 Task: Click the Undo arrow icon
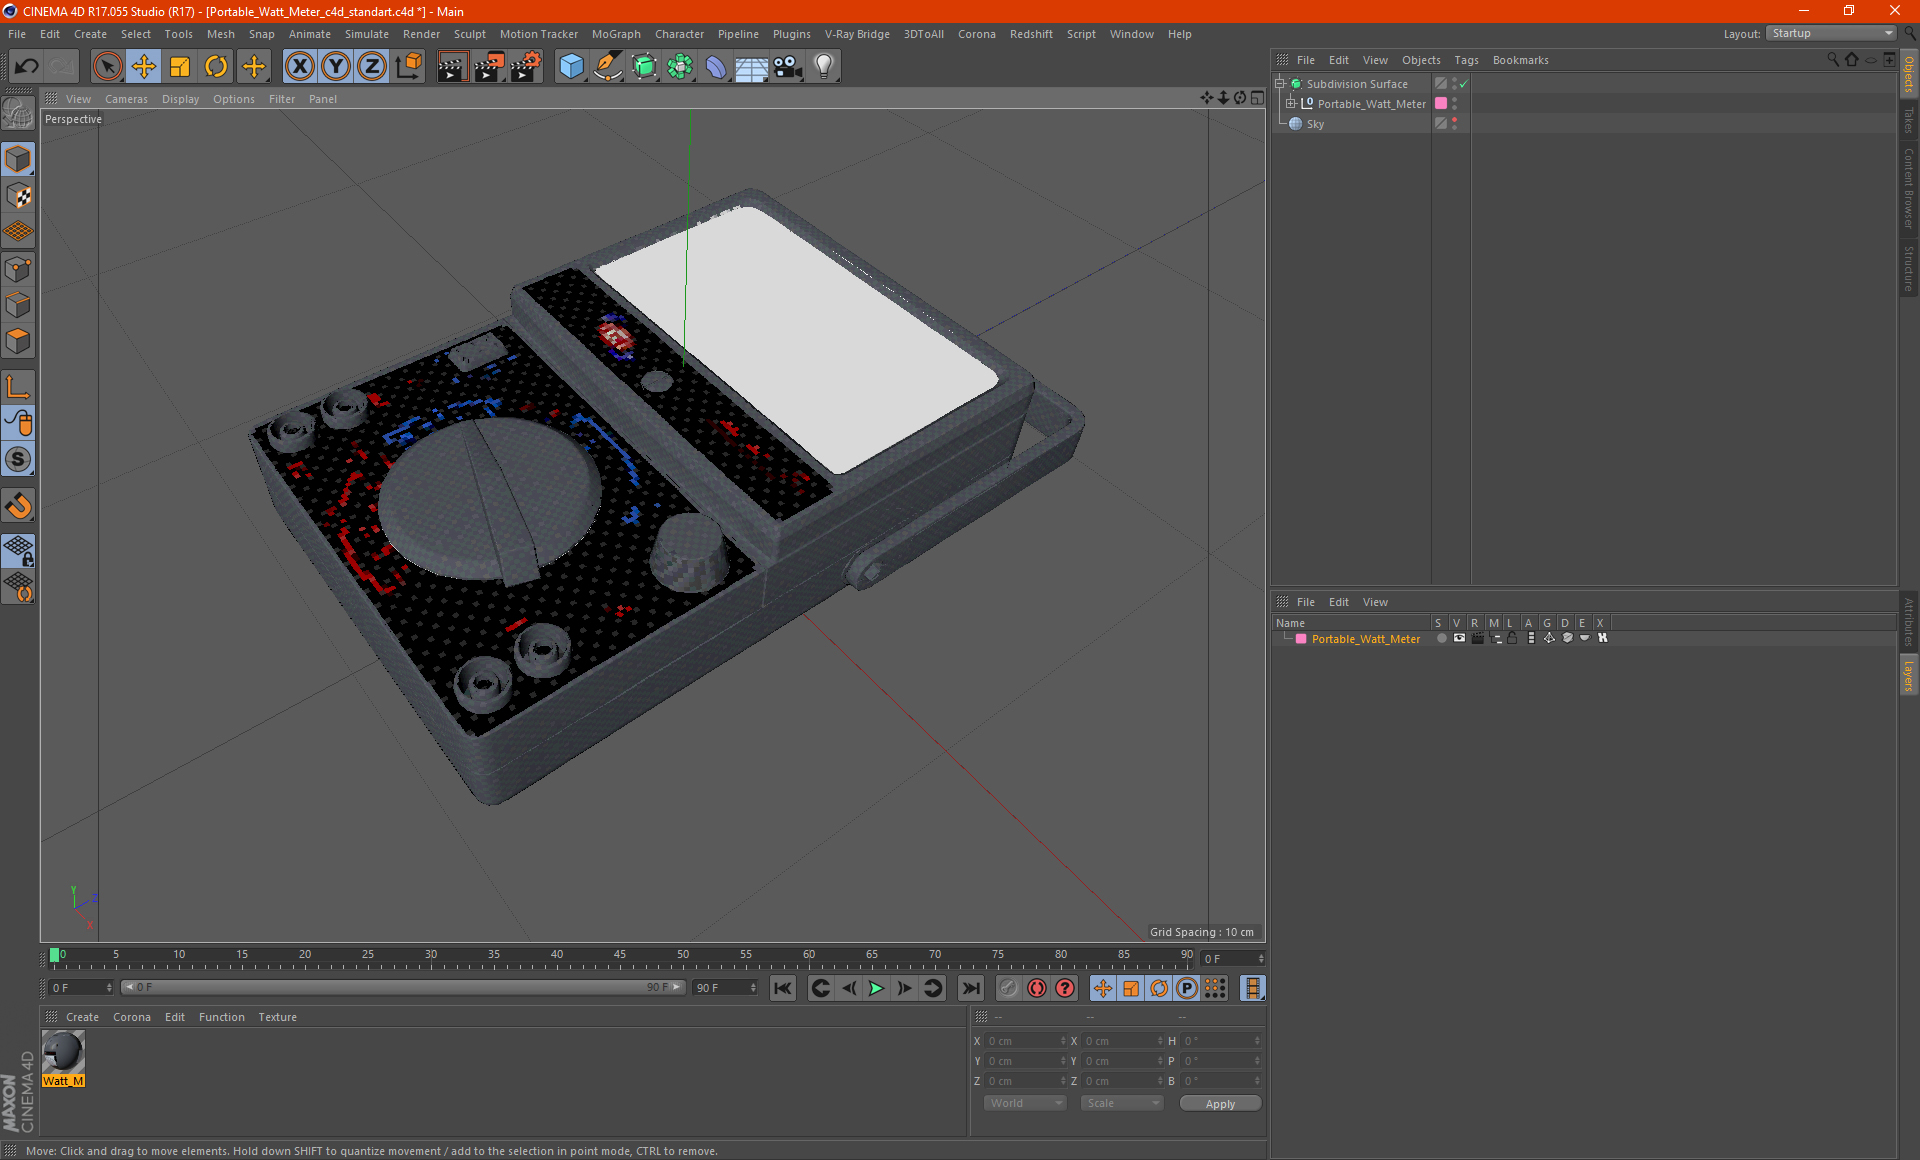pyautogui.click(x=27, y=67)
